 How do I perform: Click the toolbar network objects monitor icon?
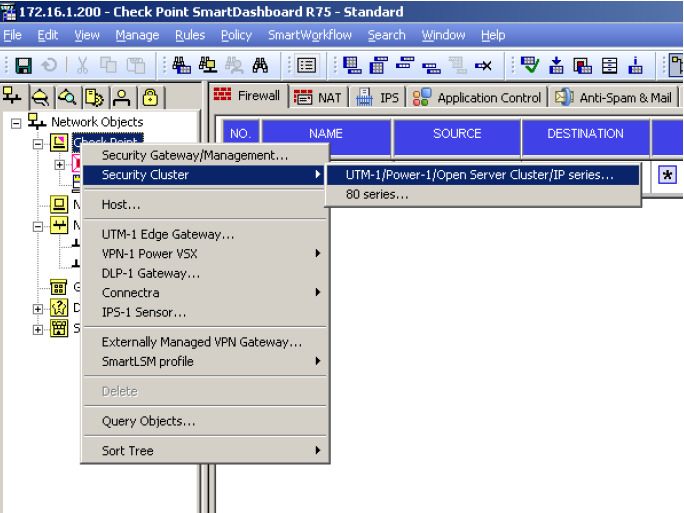(x=208, y=66)
